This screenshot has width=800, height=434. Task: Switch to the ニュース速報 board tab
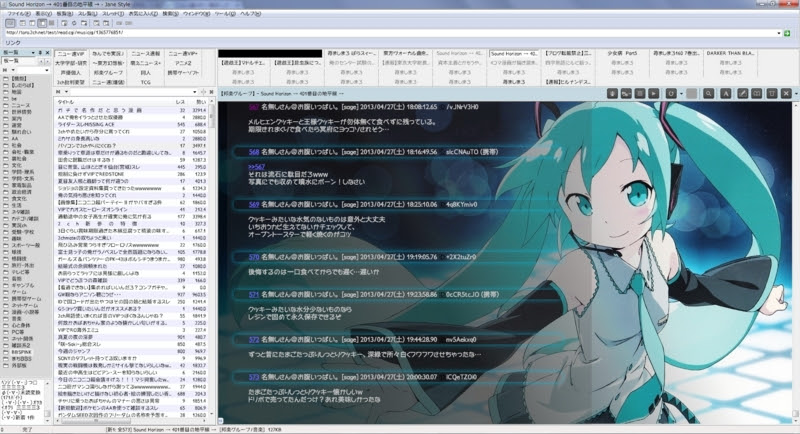click(145, 54)
